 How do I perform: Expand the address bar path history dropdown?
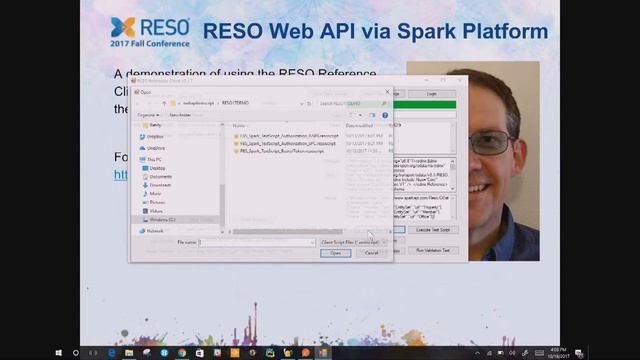[x=302, y=104]
